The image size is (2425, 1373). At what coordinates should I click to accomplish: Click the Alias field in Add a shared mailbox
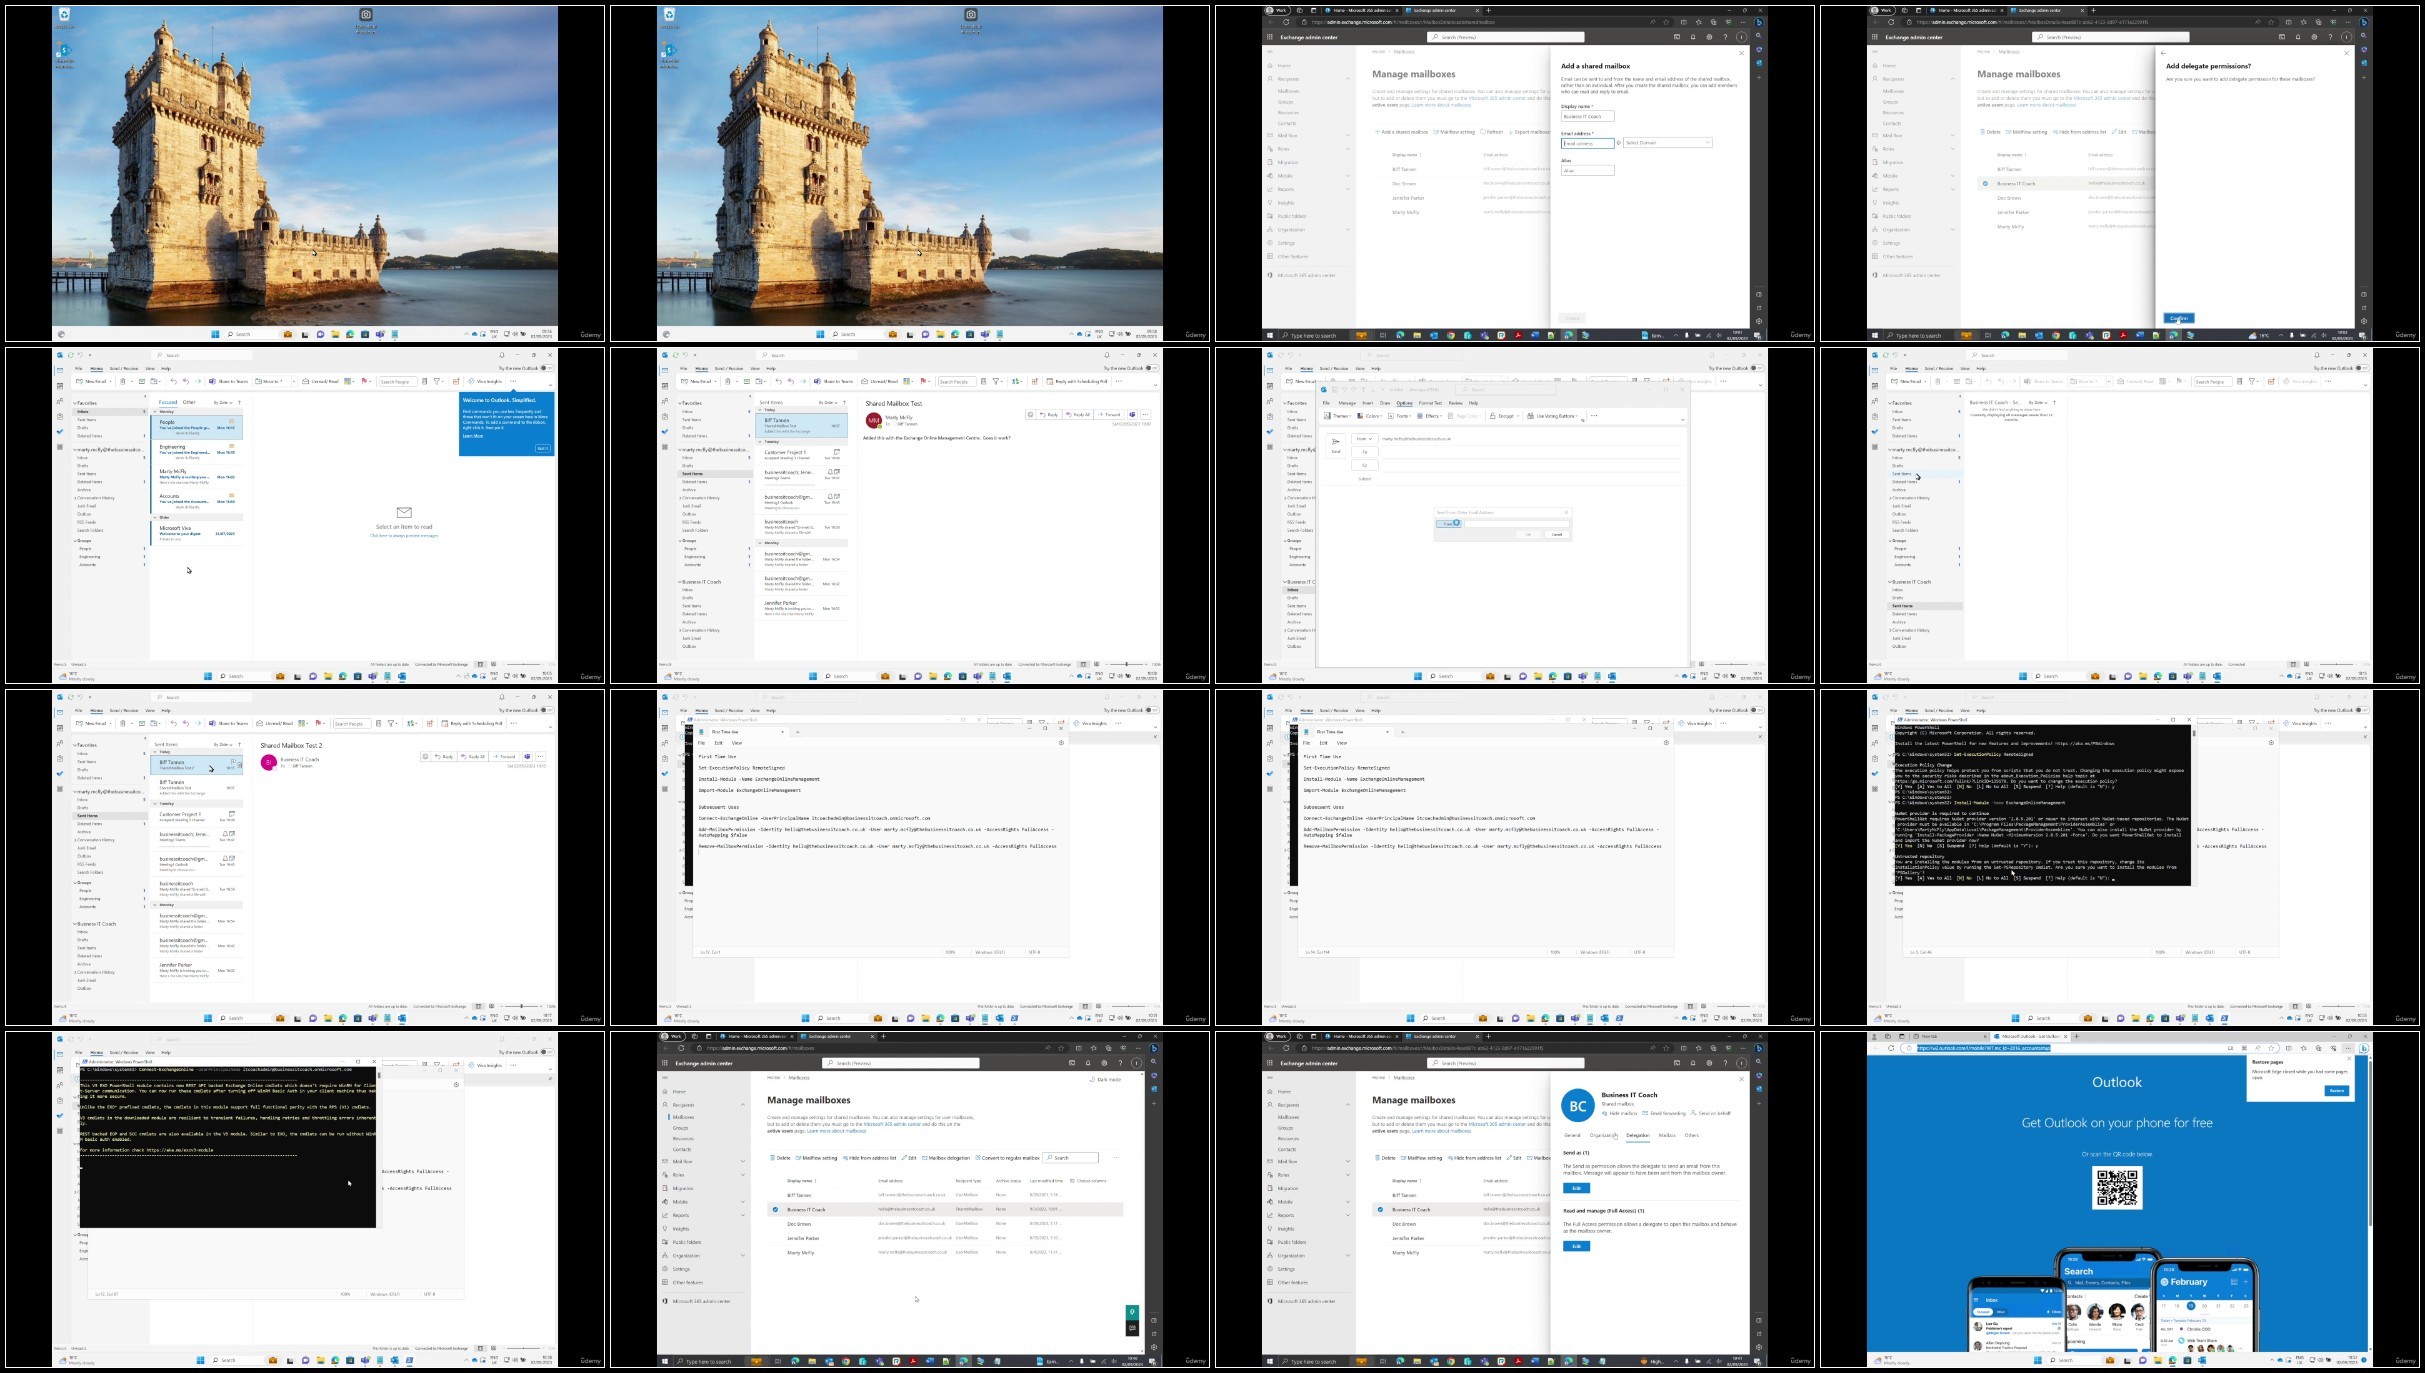coord(1587,170)
